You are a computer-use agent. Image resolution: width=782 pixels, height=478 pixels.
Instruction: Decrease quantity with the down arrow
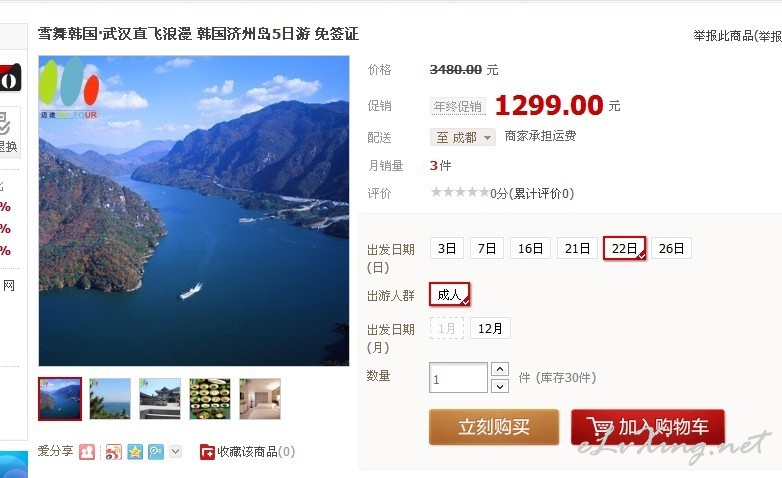pos(500,386)
